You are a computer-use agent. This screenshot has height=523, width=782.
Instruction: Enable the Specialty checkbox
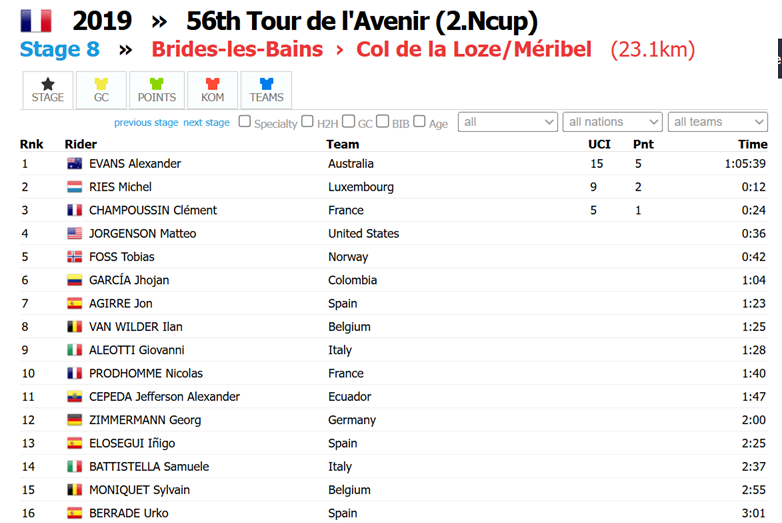244,121
